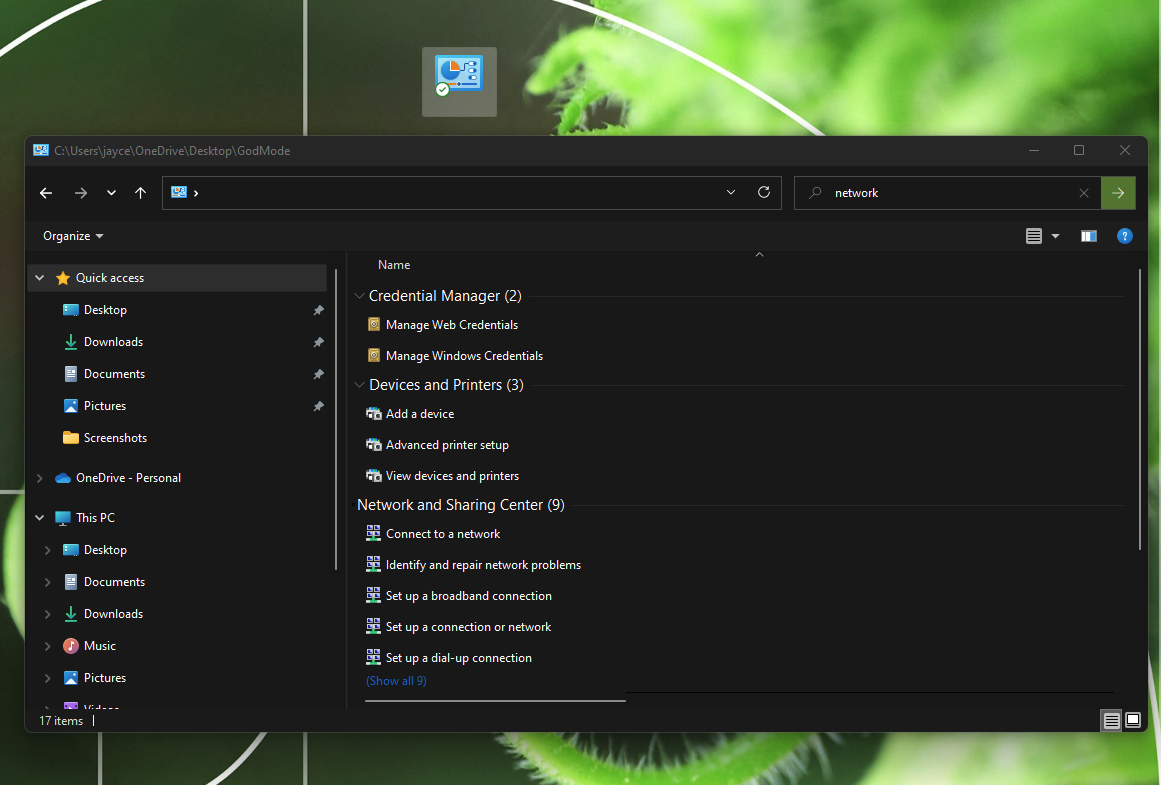Screen dimensions: 1161x785
Task: Select OneDrive - Personal
Action: point(128,478)
